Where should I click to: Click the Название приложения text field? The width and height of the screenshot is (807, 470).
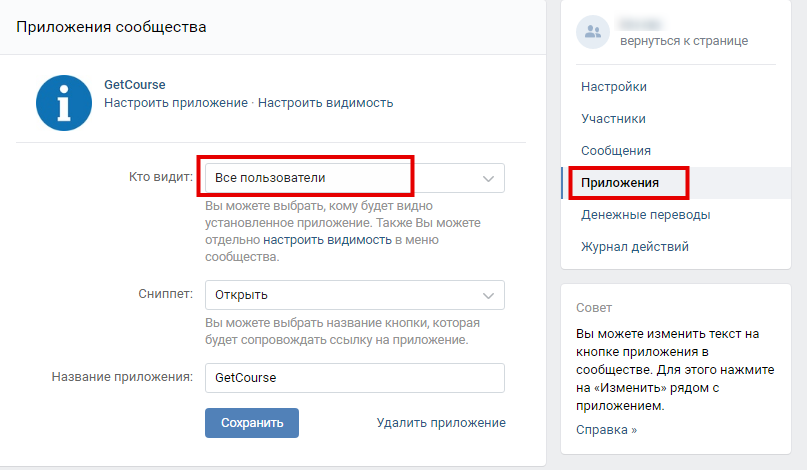[355, 378]
